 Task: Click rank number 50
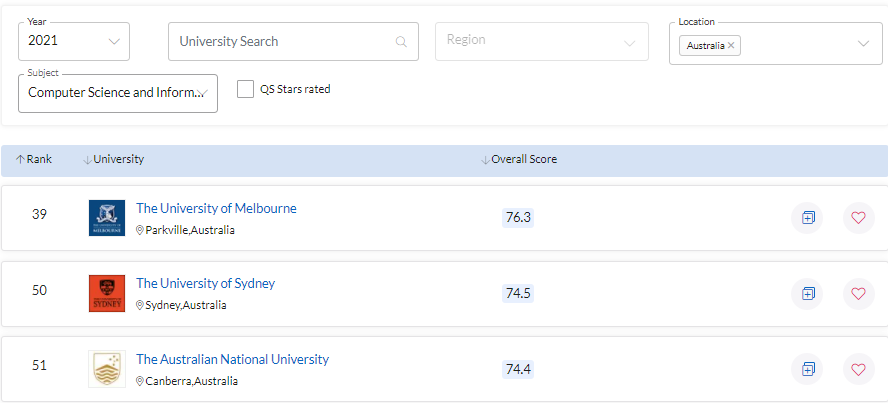pyautogui.click(x=39, y=290)
